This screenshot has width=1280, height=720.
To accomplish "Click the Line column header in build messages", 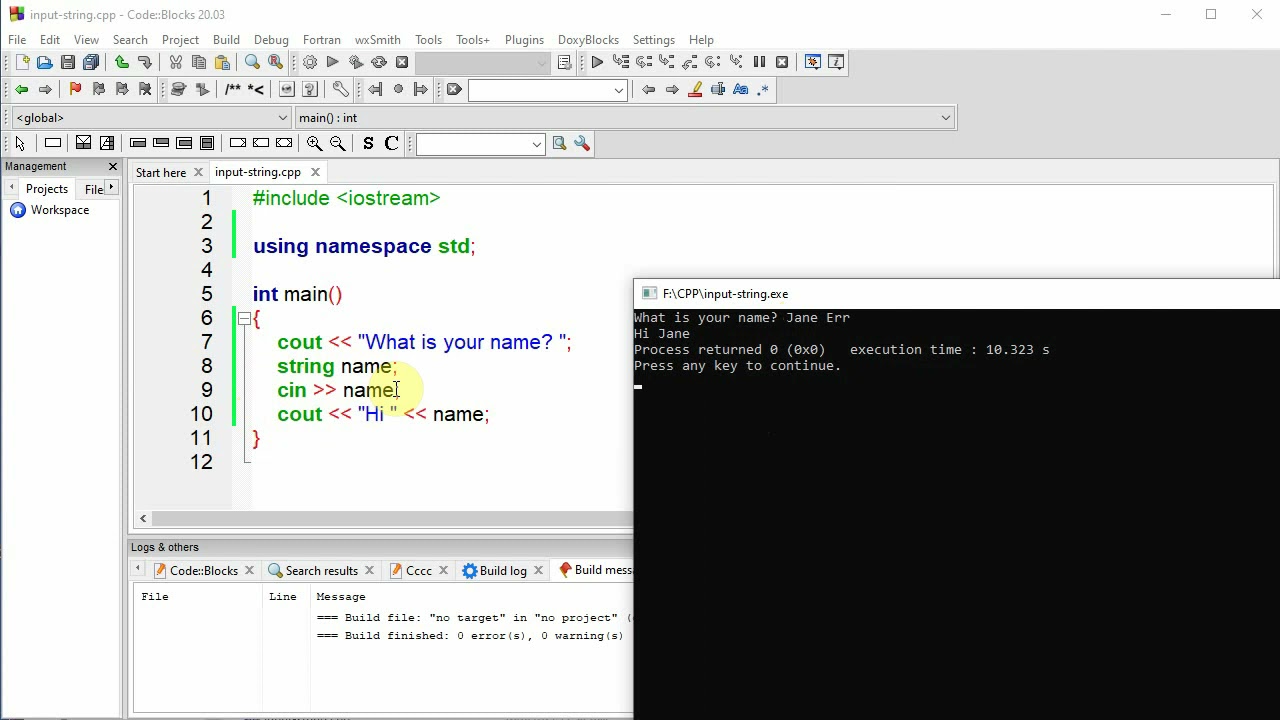I will pyautogui.click(x=283, y=597).
